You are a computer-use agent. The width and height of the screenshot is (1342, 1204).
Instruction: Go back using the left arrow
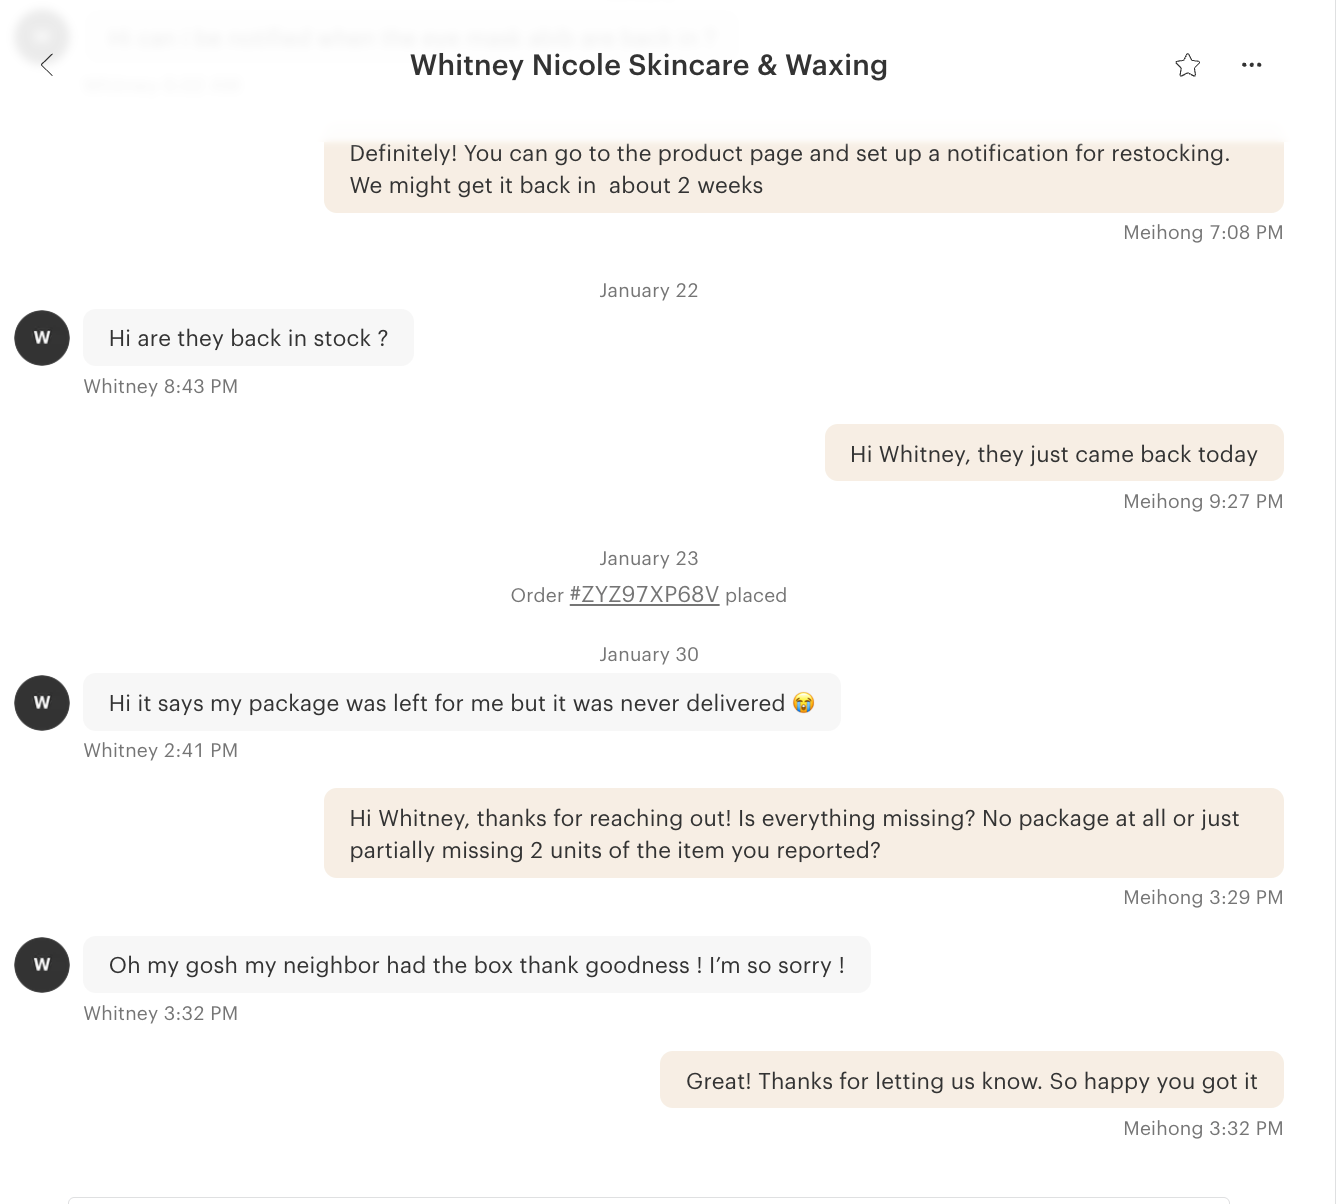(x=46, y=66)
